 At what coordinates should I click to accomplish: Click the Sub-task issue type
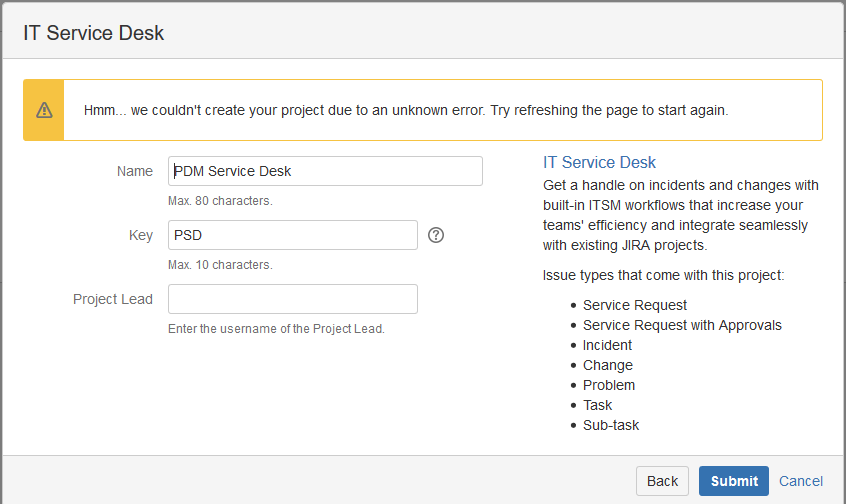click(611, 425)
